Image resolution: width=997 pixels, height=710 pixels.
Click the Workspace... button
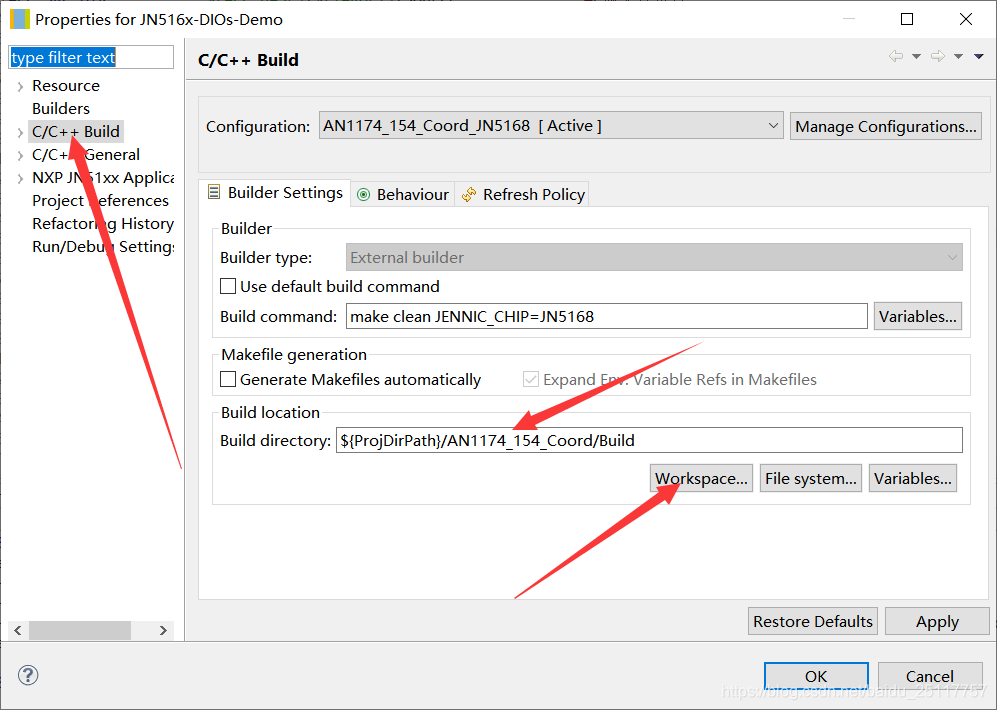701,478
